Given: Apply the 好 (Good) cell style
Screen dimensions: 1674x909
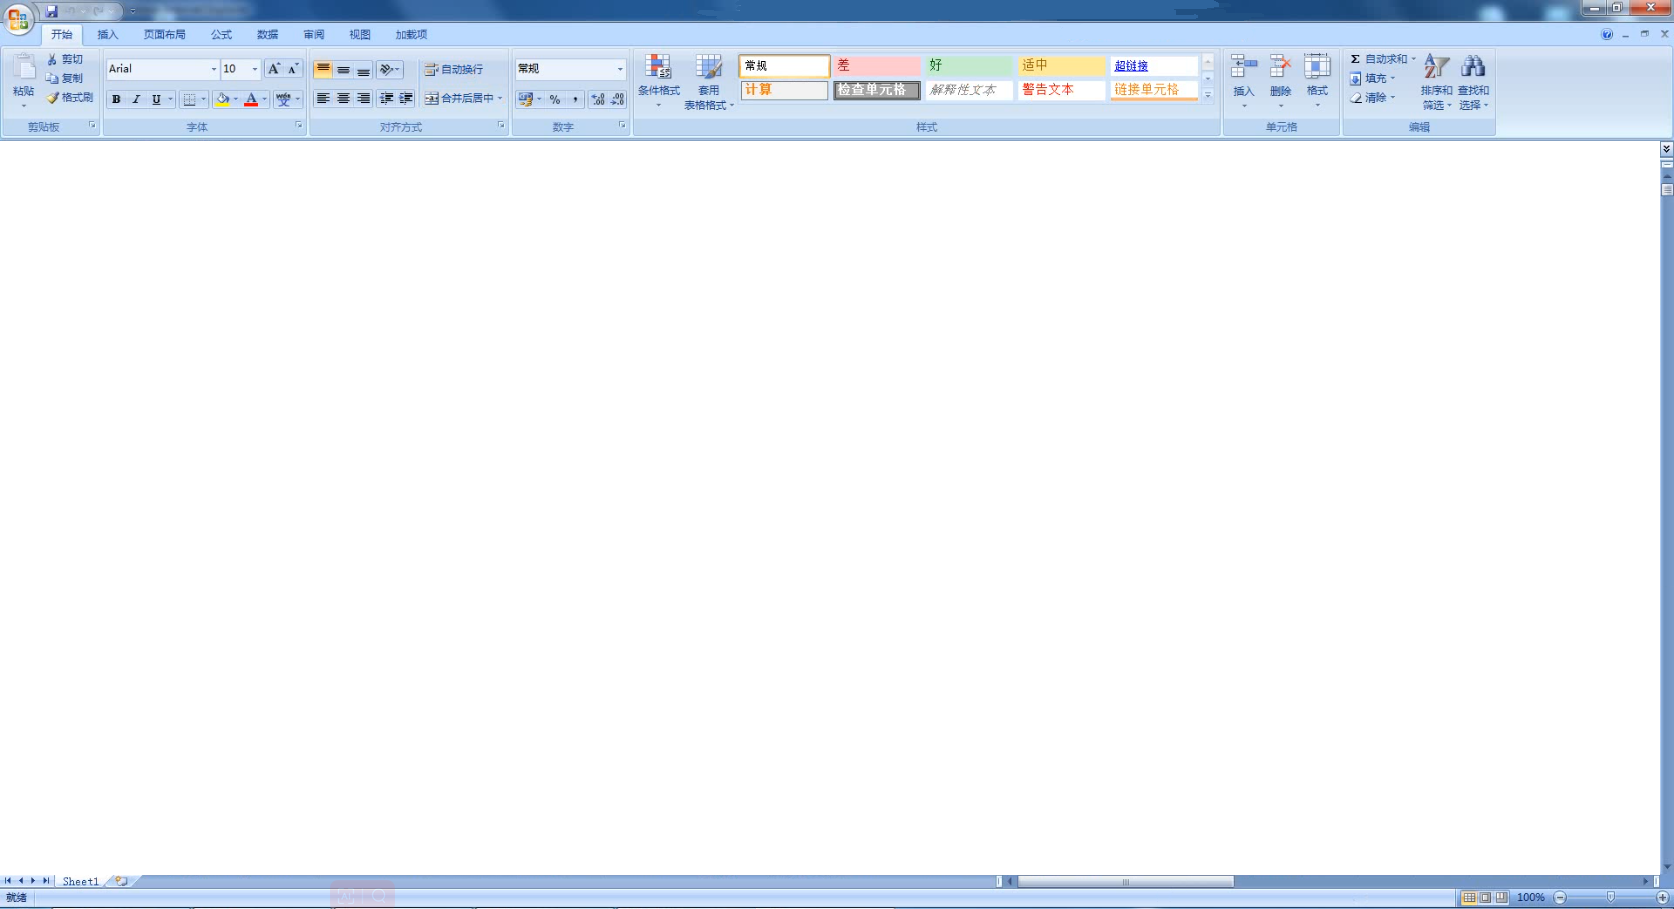Looking at the screenshot, I should click(x=968, y=66).
